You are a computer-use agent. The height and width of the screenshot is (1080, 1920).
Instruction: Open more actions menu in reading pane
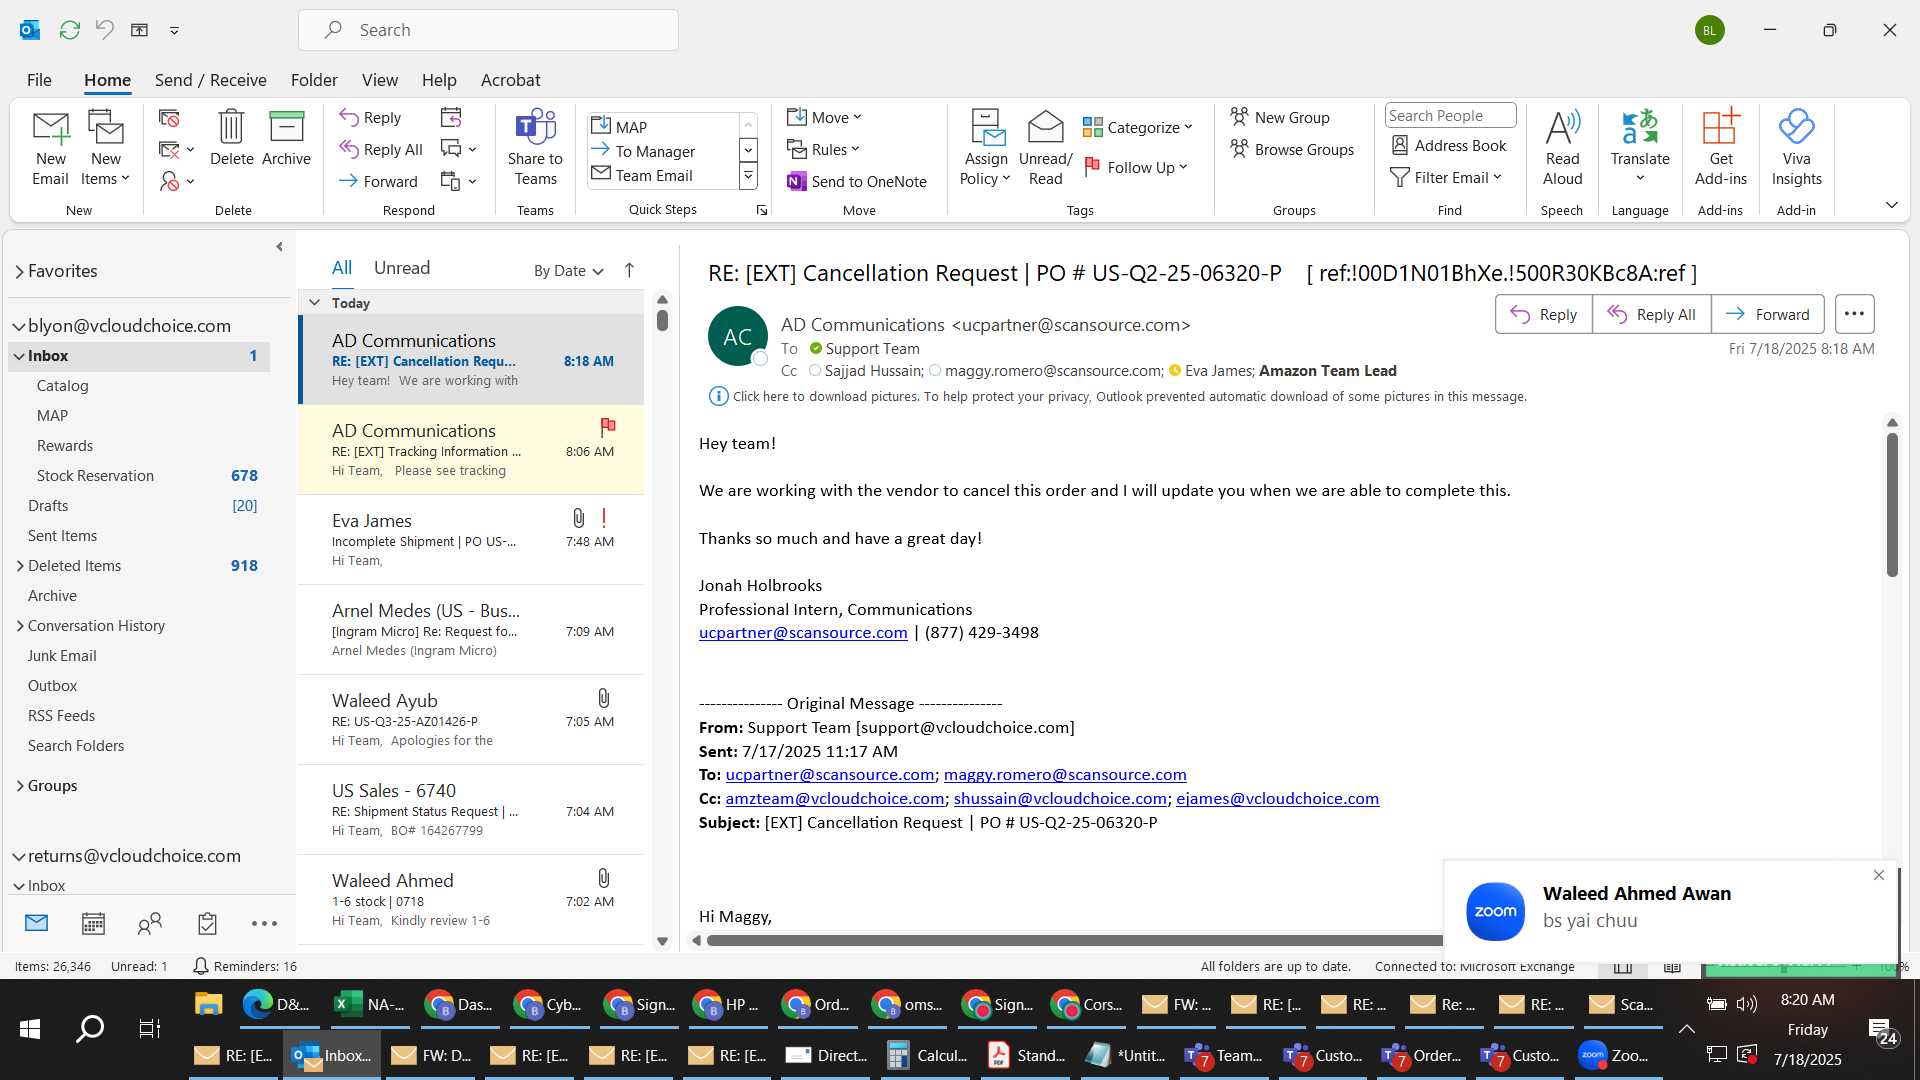point(1854,314)
